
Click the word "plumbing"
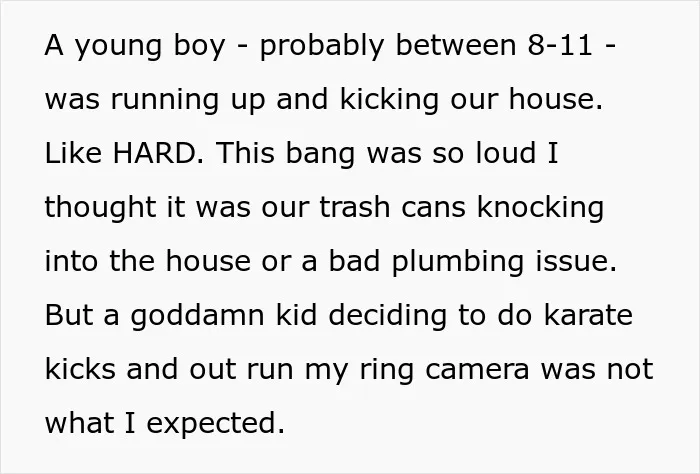pos(458,262)
